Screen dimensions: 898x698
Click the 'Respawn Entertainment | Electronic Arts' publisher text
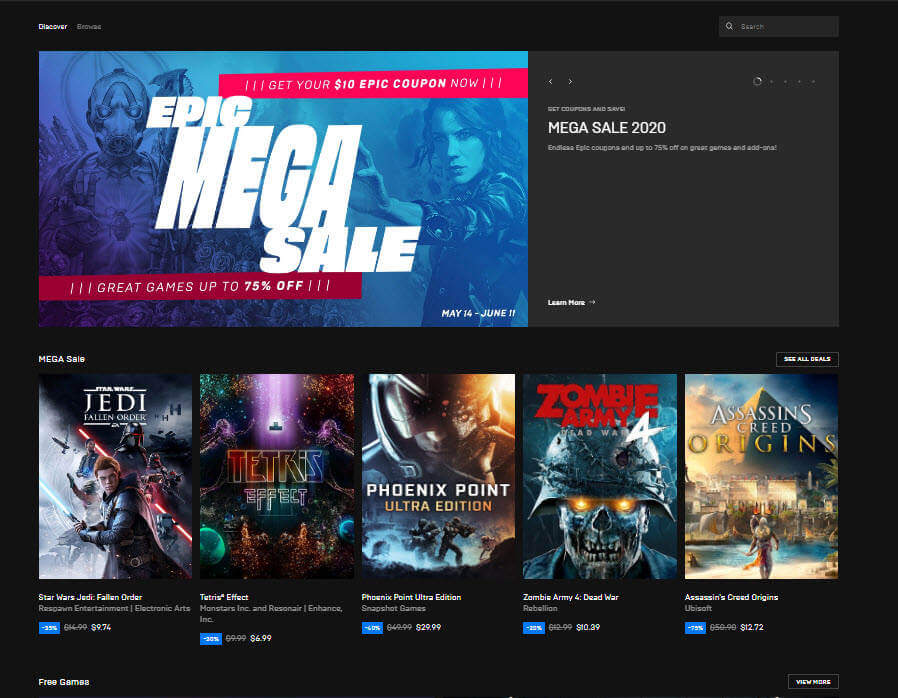(114, 608)
